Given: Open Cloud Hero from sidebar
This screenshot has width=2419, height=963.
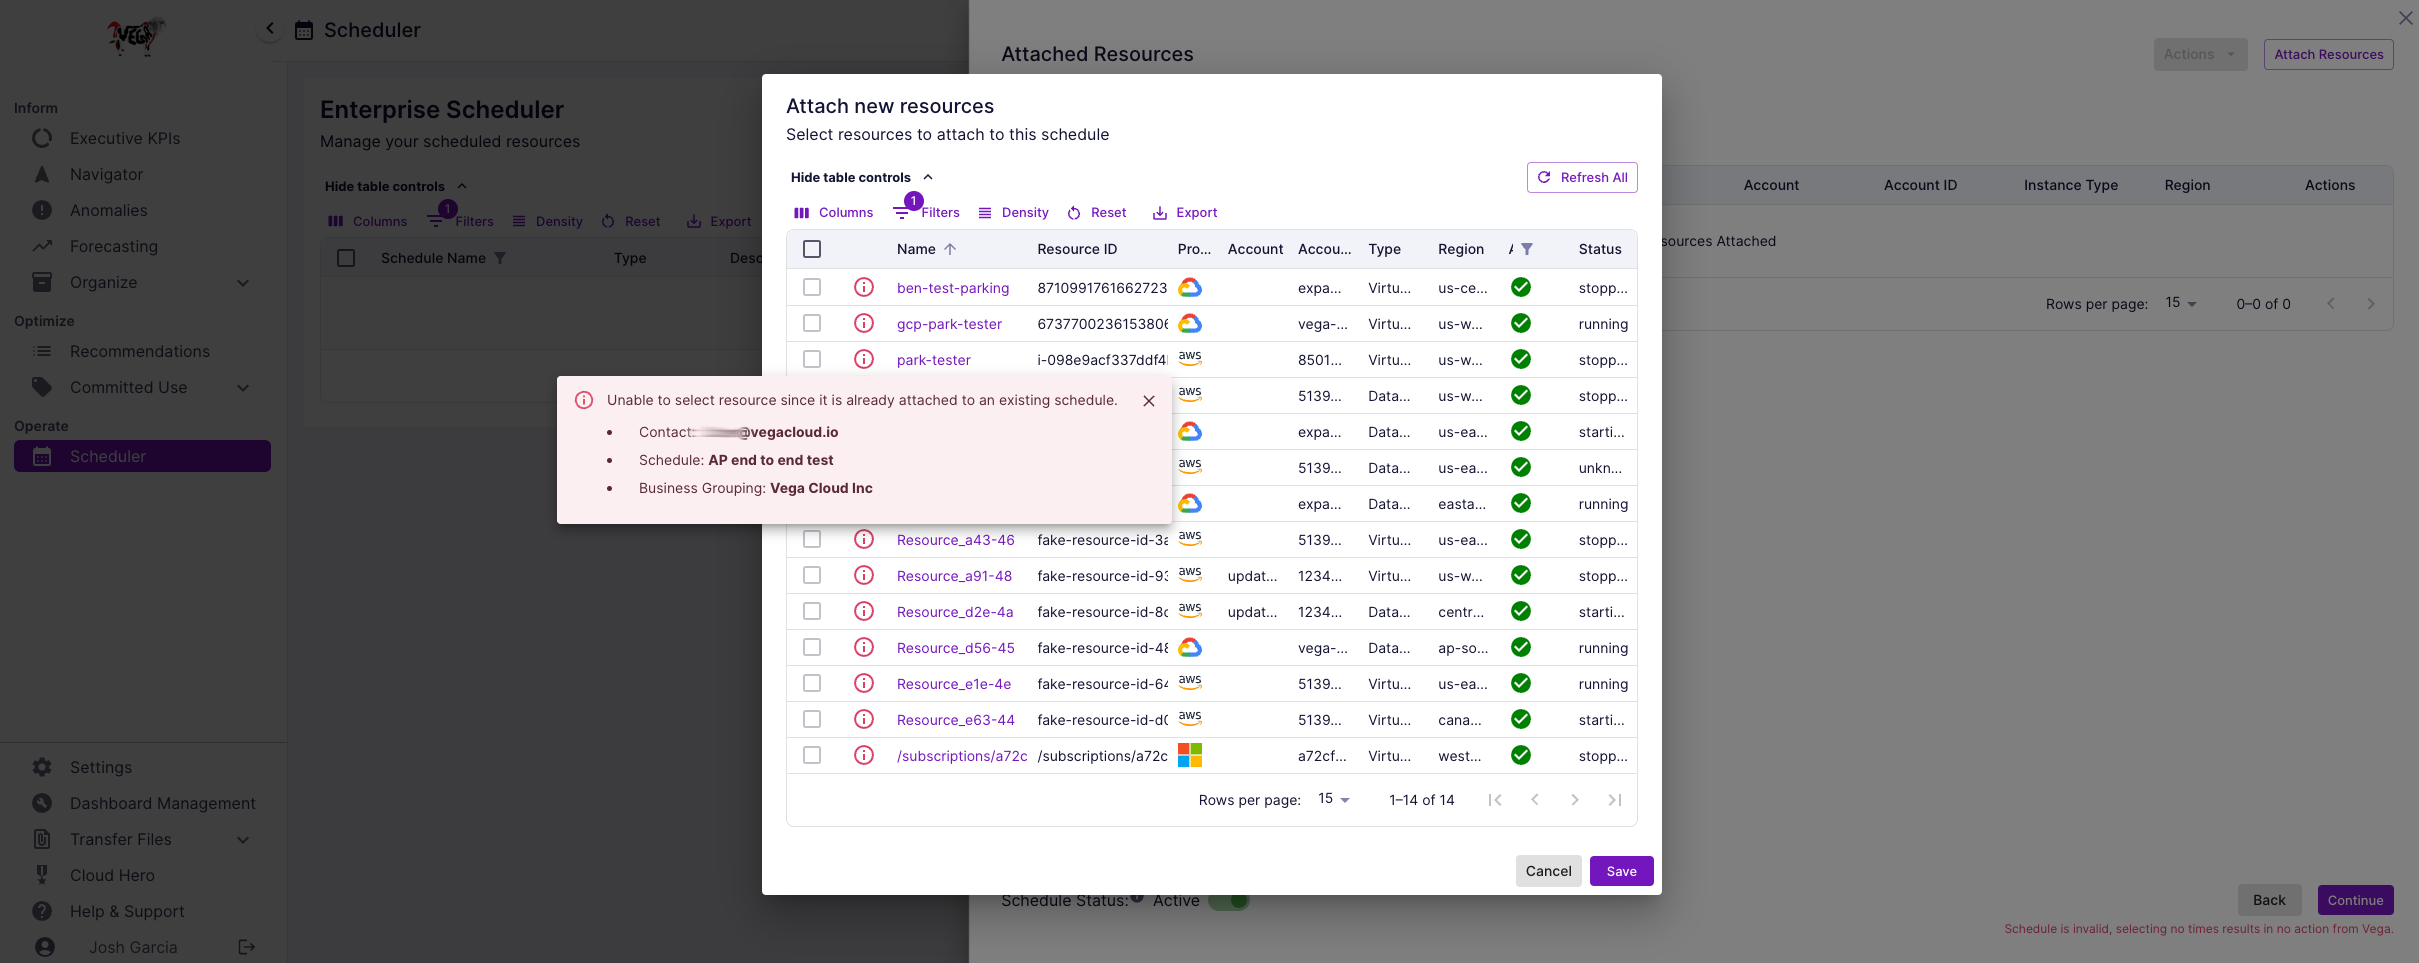Looking at the screenshot, I should click(x=112, y=875).
